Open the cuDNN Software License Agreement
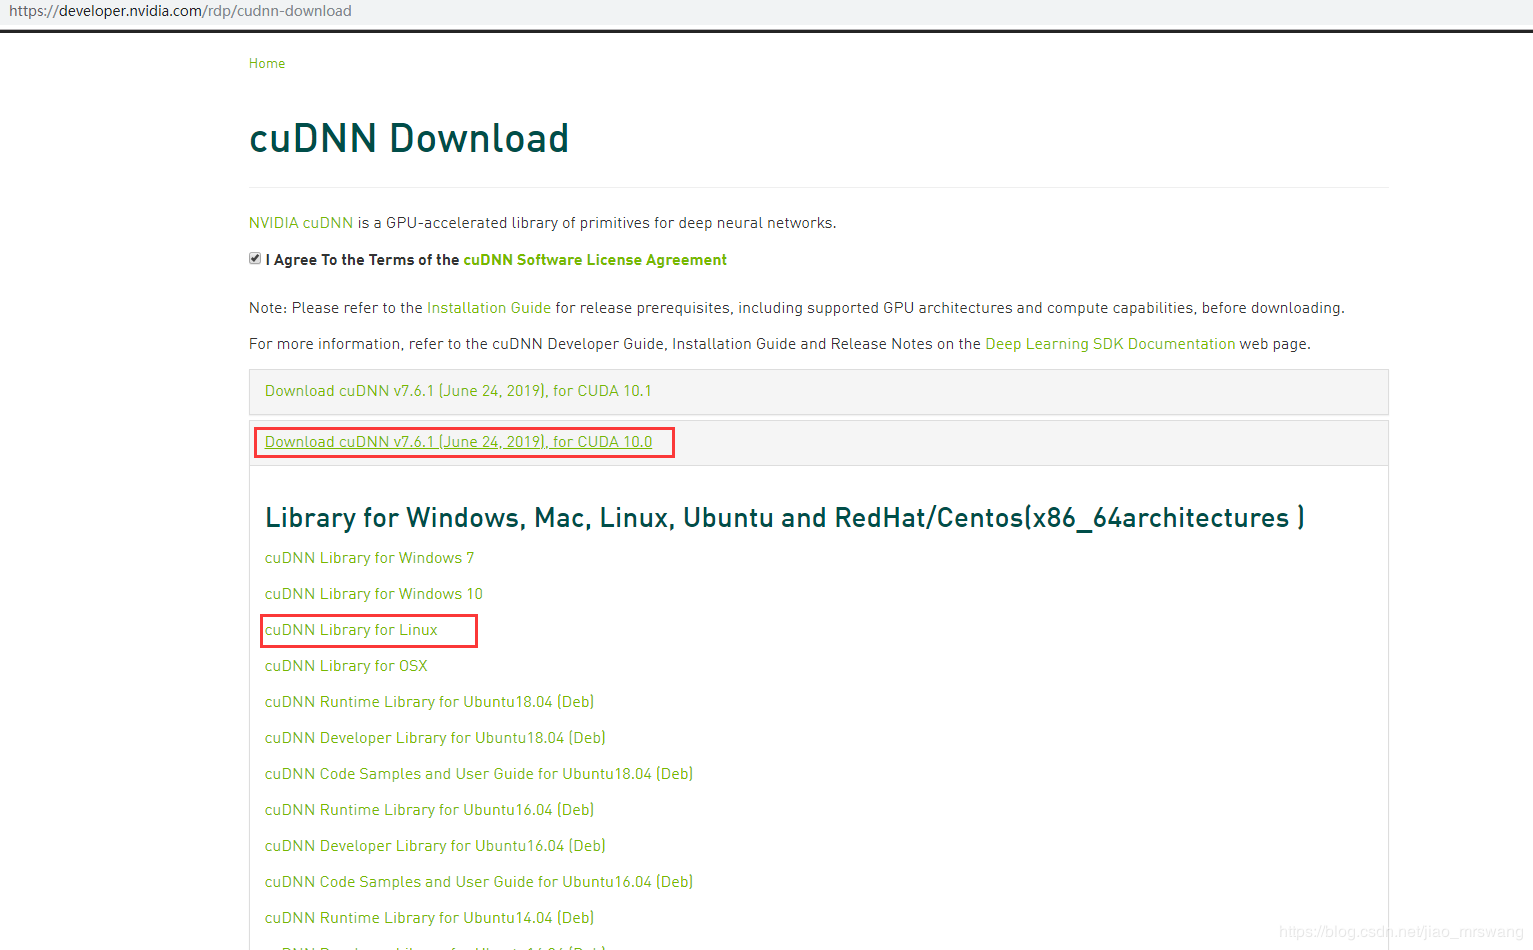Screen dimensions: 1533x950 (595, 260)
